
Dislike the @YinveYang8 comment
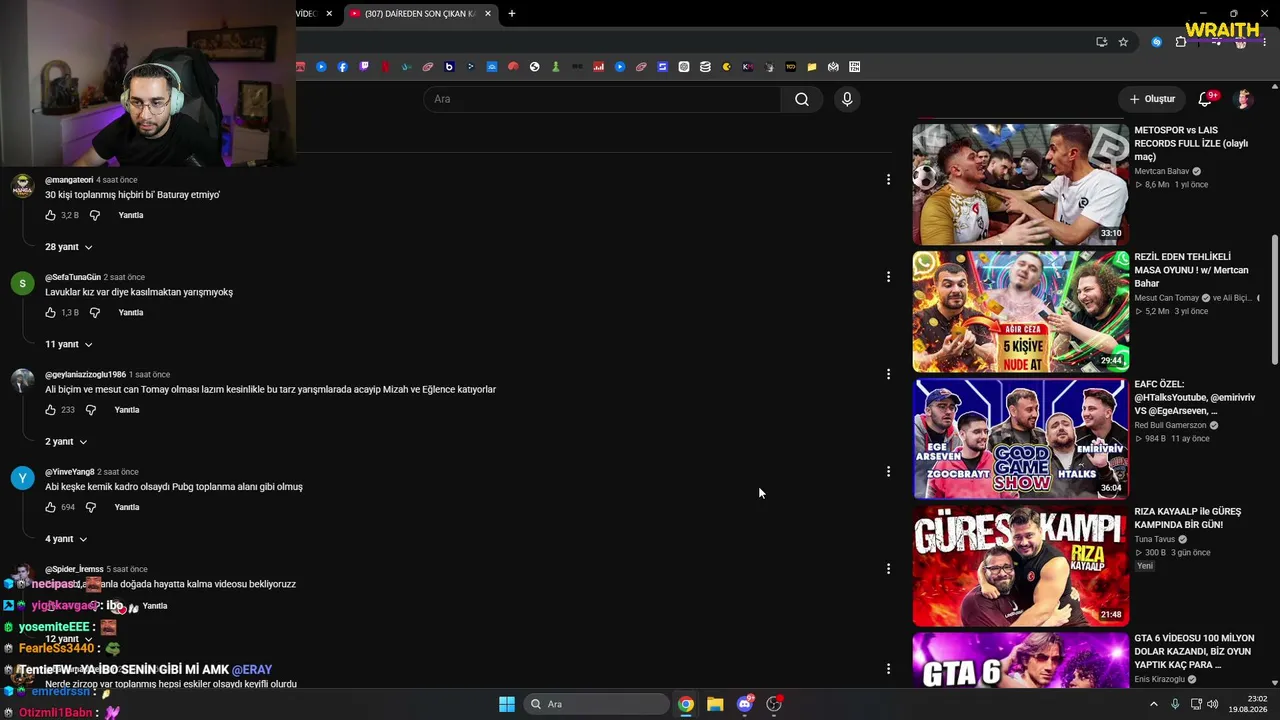click(90, 507)
